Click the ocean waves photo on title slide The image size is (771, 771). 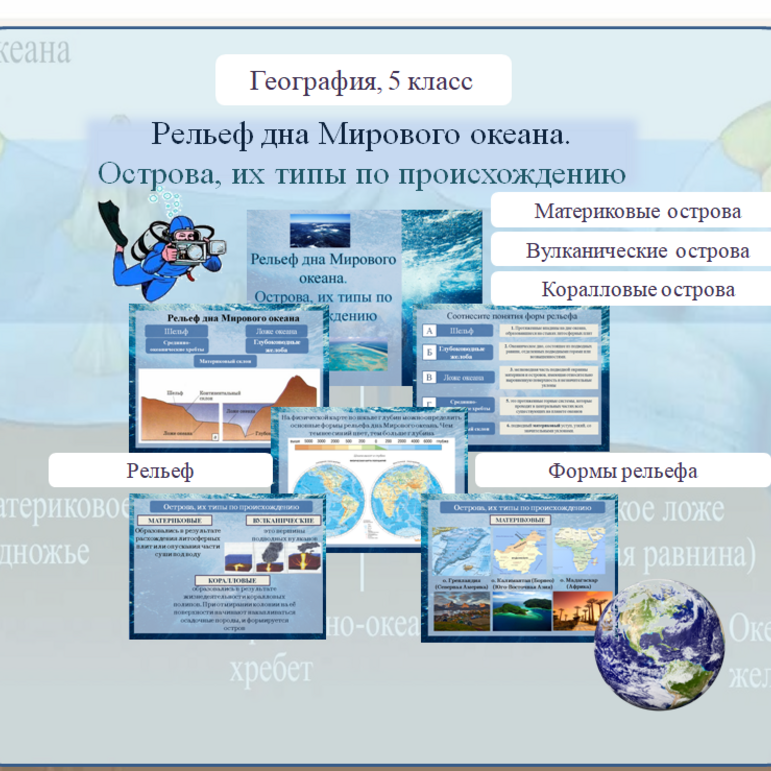pyautogui.click(x=319, y=229)
